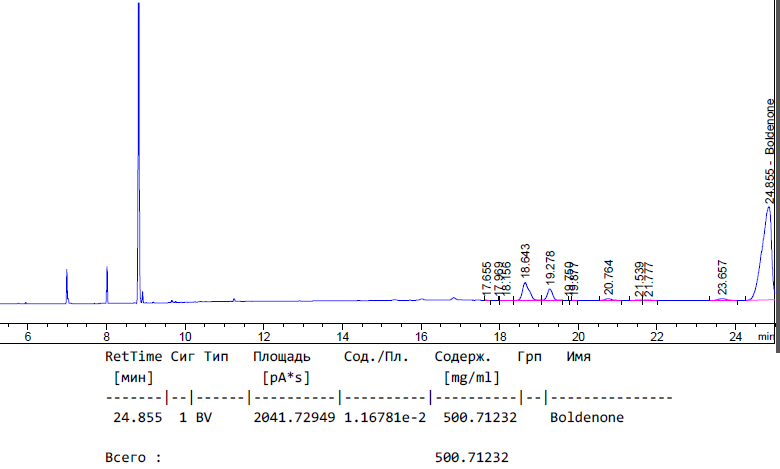Select the 24.855 - Boldenone peak label

point(770,152)
